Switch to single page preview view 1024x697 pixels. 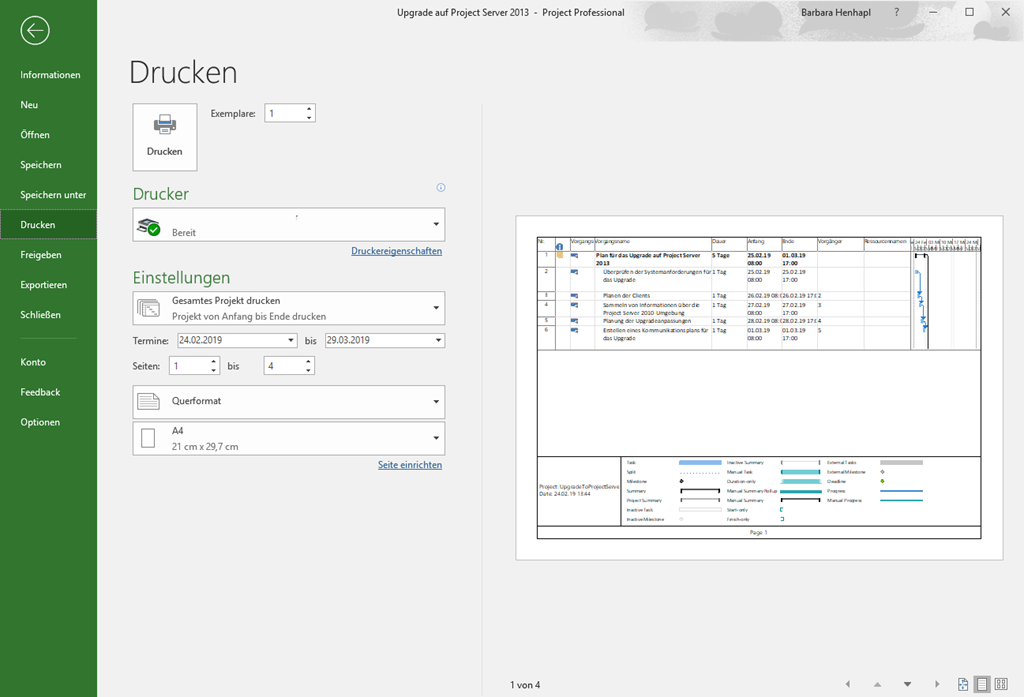click(x=982, y=684)
